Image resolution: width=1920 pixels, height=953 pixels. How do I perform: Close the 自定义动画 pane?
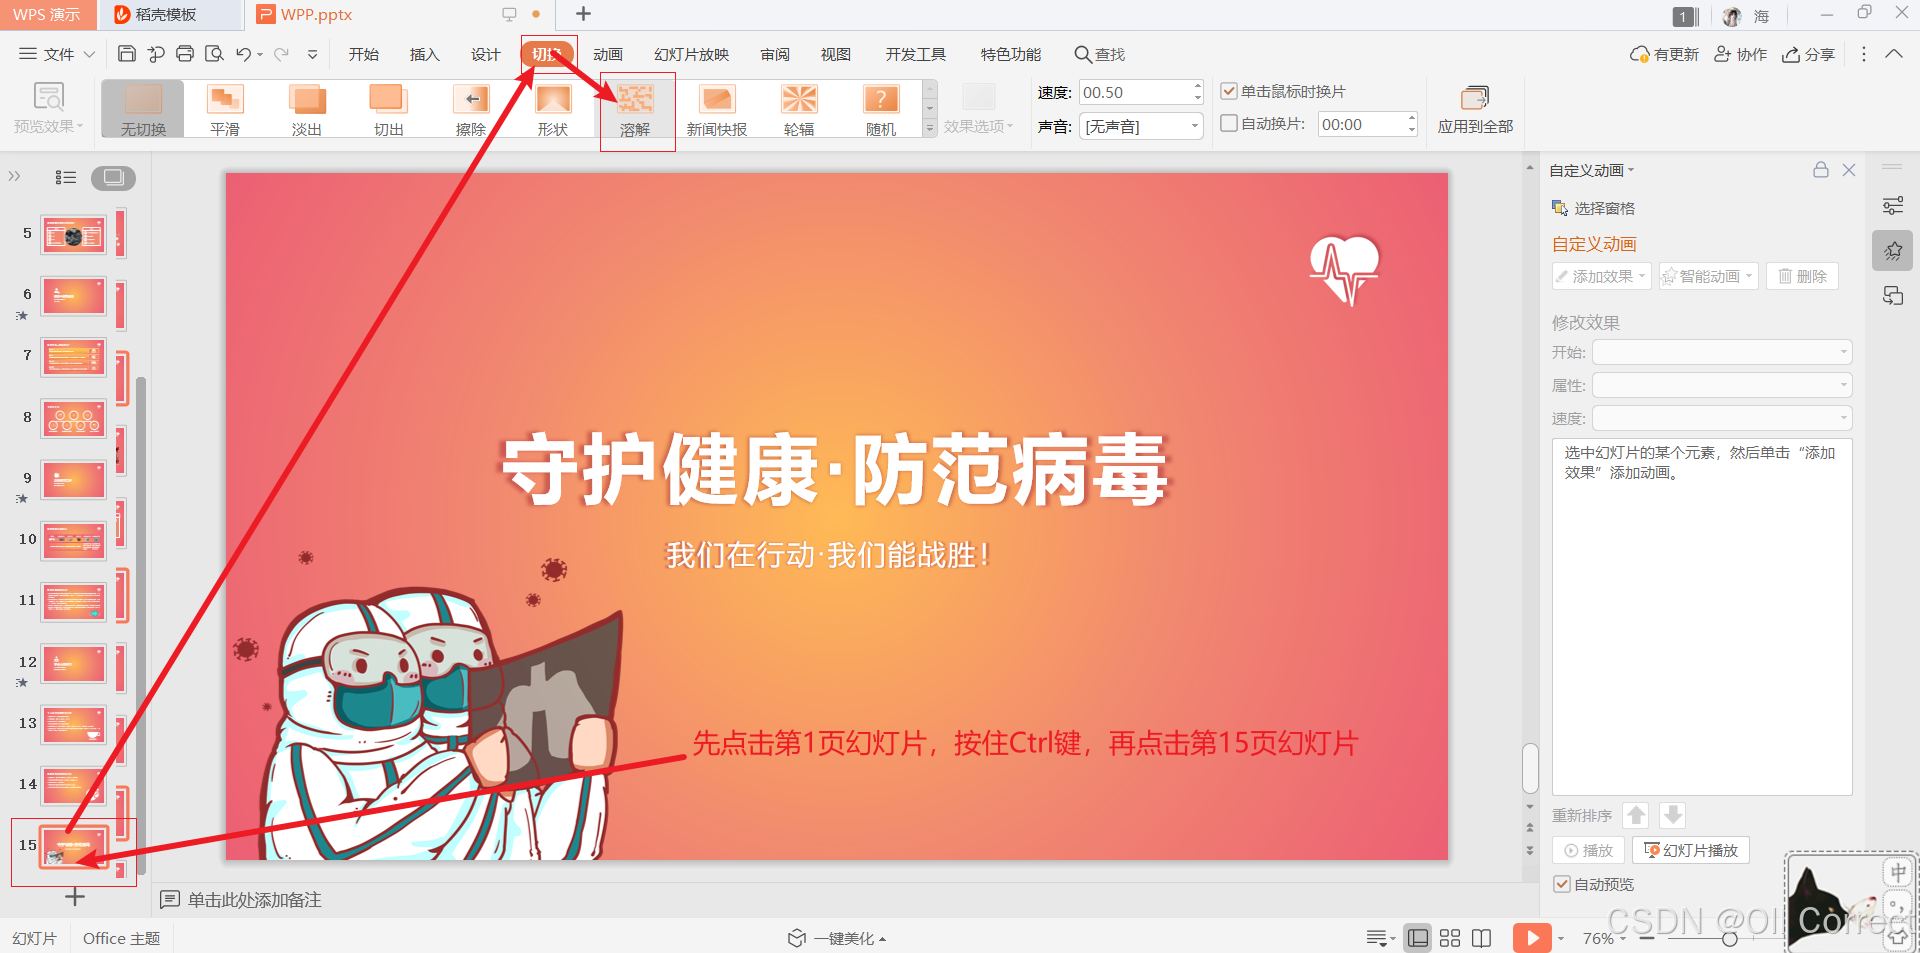[x=1849, y=170]
